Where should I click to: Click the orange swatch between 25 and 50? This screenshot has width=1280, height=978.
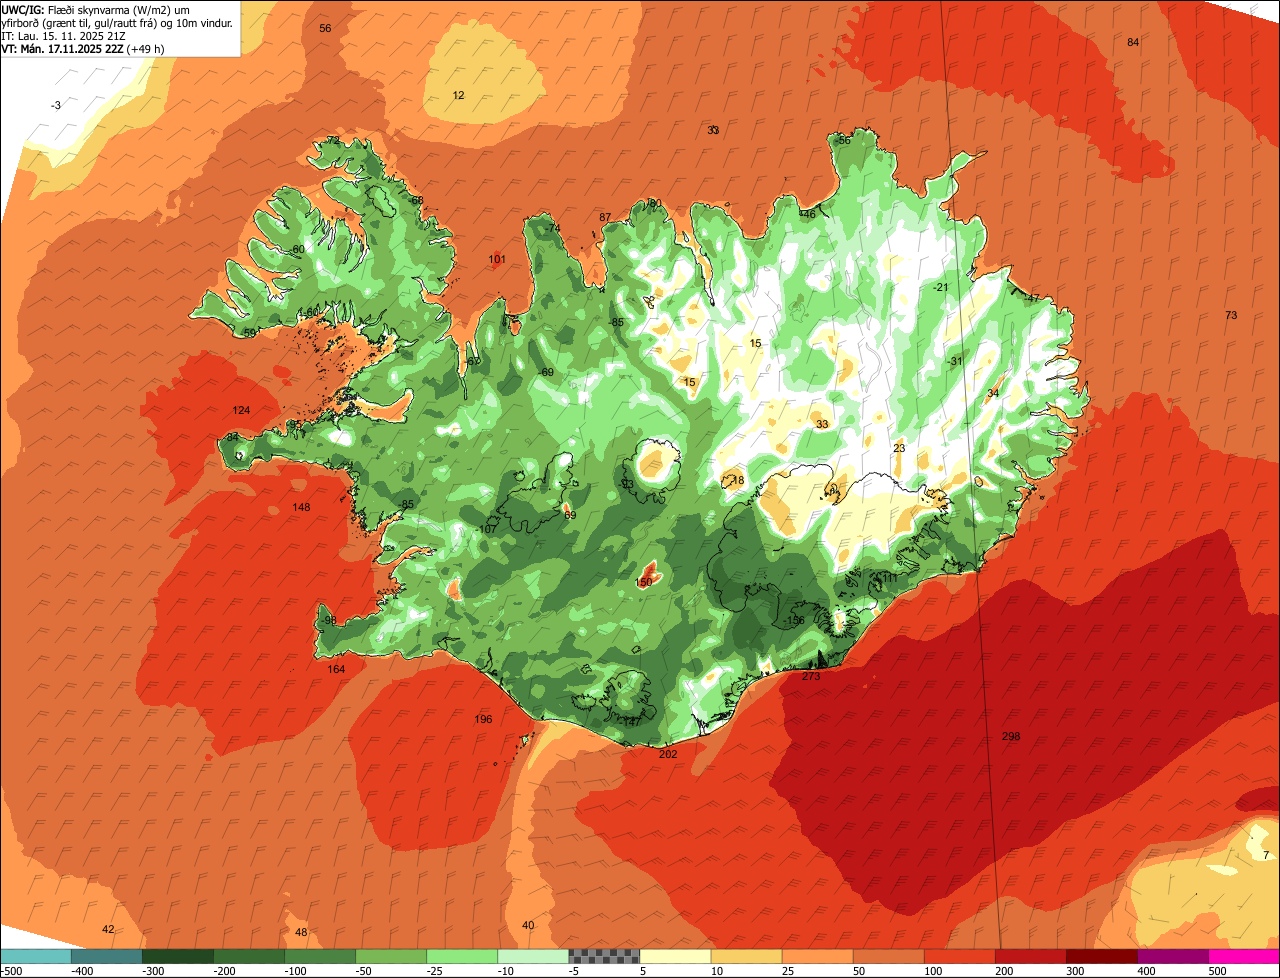point(817,956)
